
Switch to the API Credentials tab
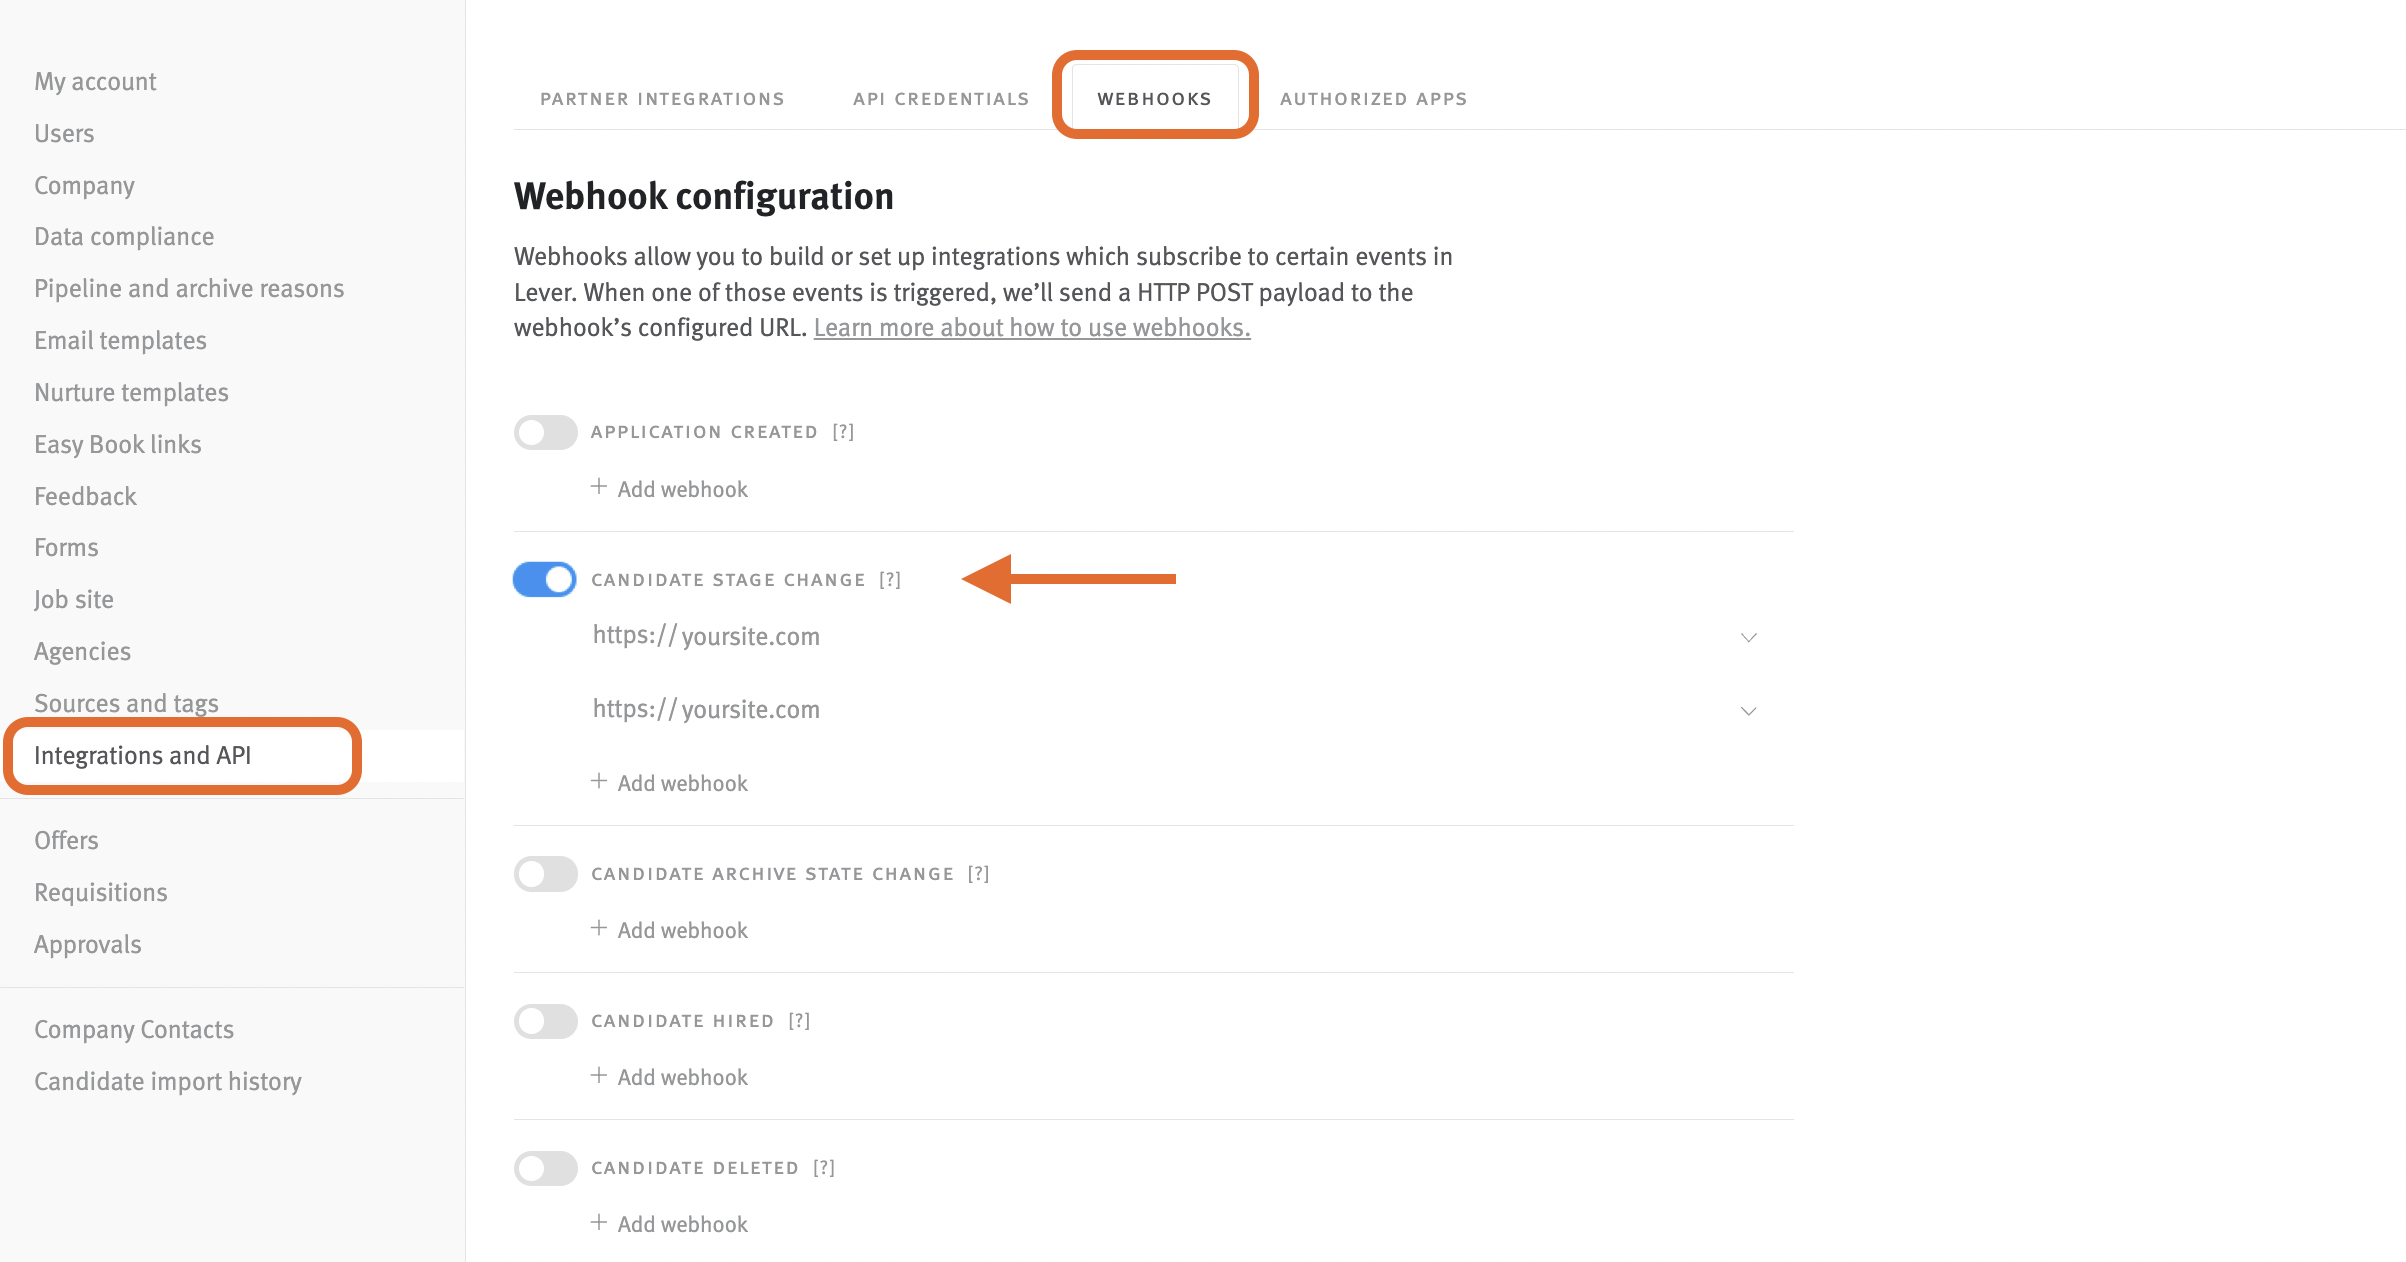click(x=940, y=99)
